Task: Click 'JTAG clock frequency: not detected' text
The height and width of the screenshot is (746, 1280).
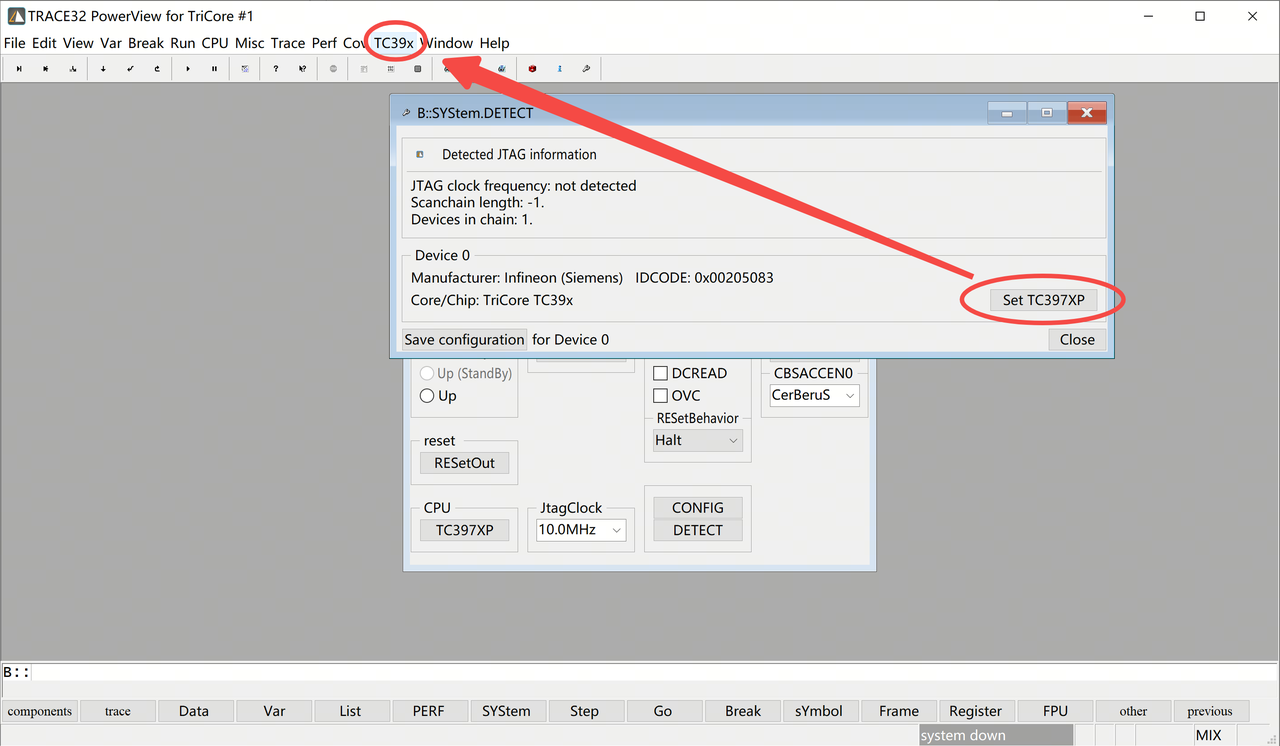Action: coord(523,185)
